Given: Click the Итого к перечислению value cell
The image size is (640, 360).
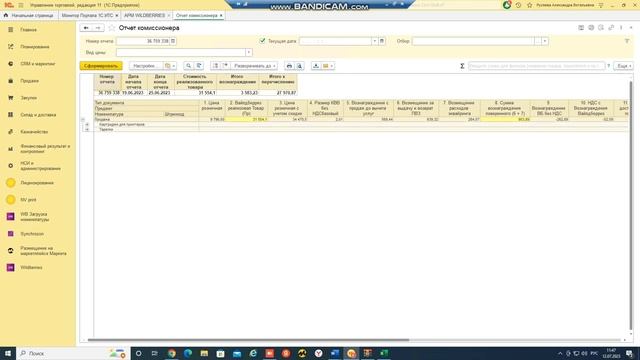Looking at the screenshot, I should [278, 93].
